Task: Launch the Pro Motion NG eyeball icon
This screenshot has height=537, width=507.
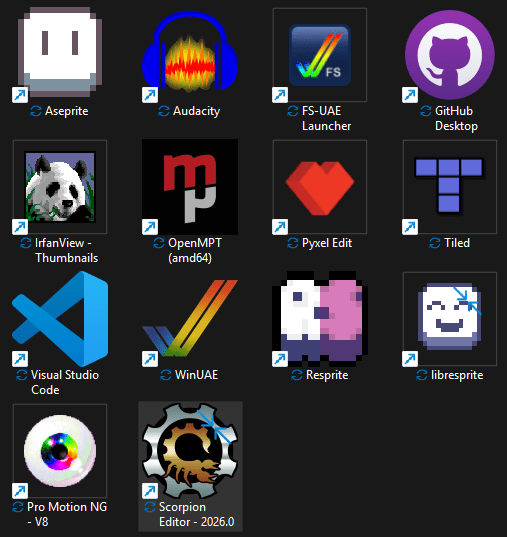Action: [x=60, y=451]
